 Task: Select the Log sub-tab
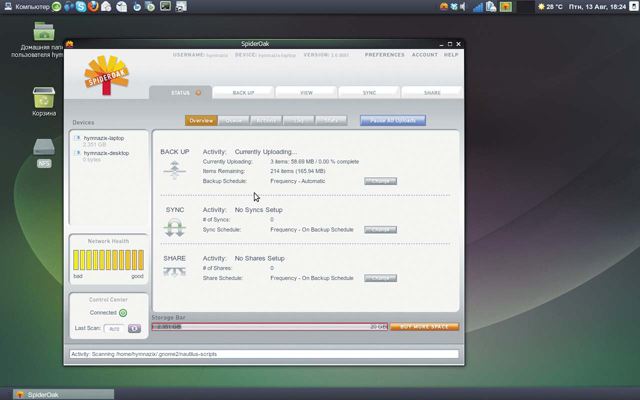tap(298, 120)
